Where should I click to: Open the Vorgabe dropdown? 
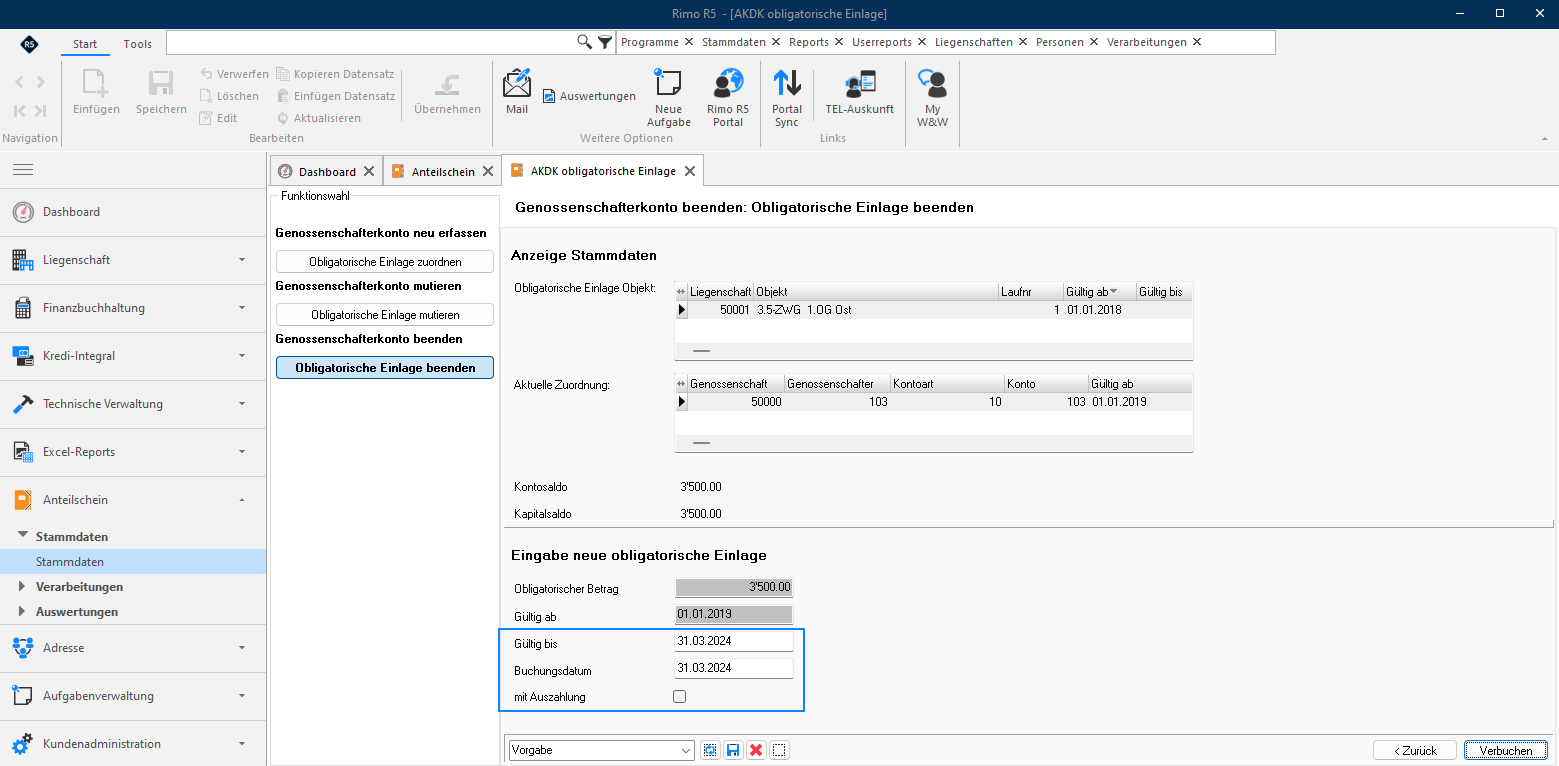pyautogui.click(x=686, y=750)
